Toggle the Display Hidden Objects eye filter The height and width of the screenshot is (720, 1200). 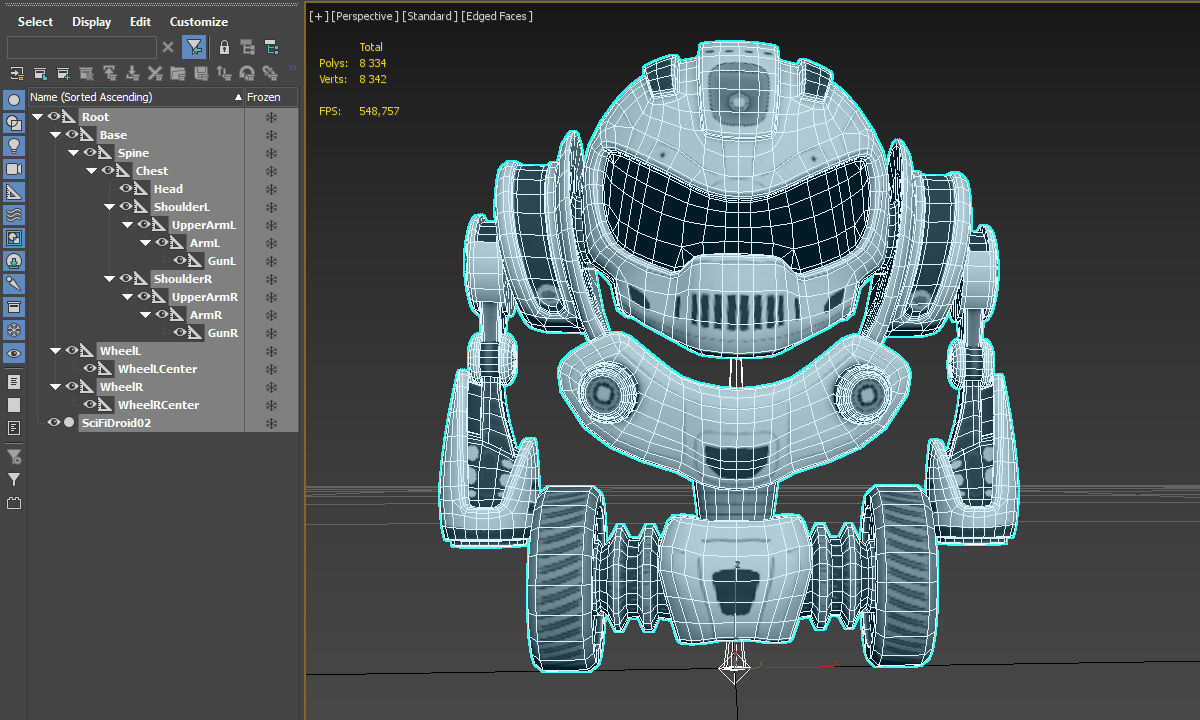coord(14,354)
